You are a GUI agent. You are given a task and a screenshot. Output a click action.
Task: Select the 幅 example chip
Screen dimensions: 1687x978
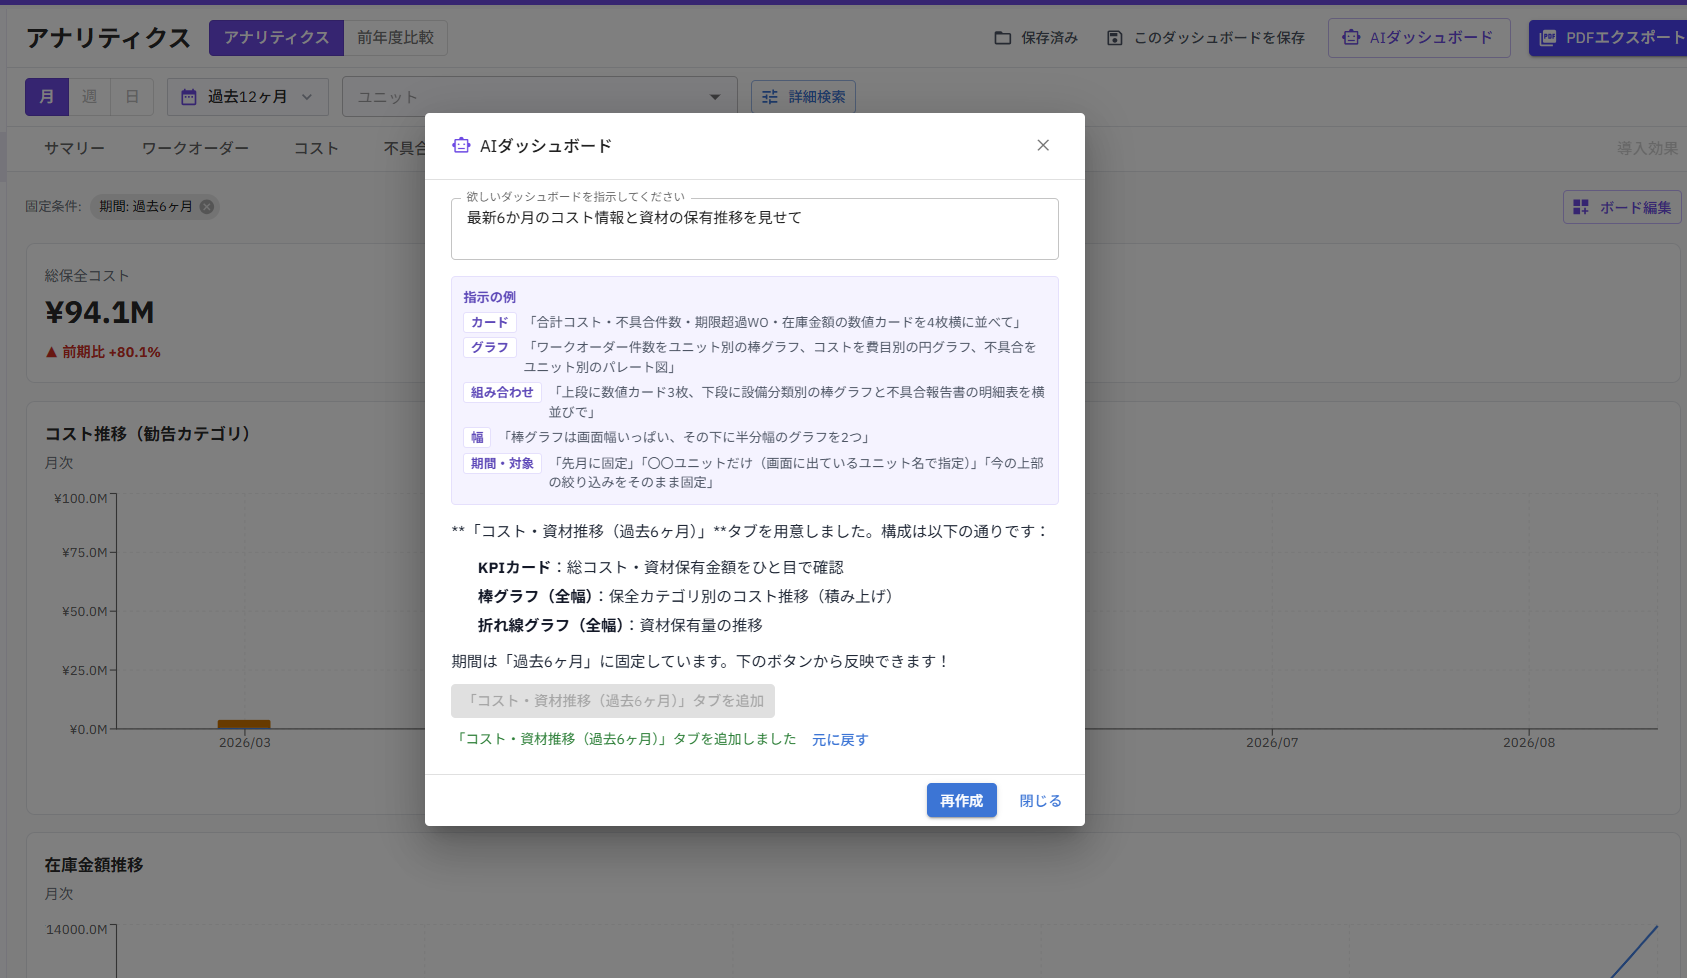tap(477, 437)
